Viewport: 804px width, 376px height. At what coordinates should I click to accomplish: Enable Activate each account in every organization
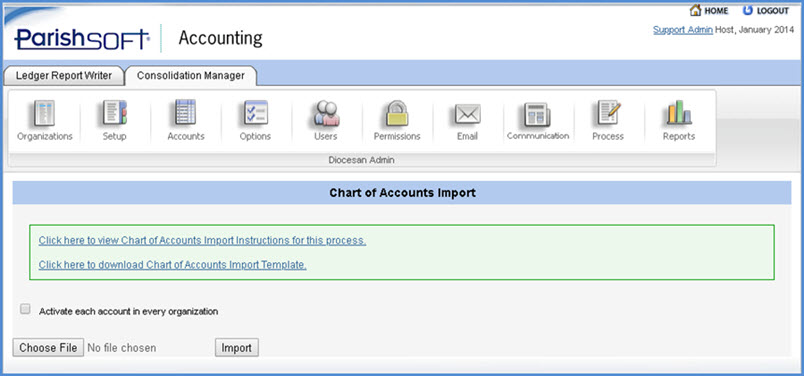tap(25, 309)
